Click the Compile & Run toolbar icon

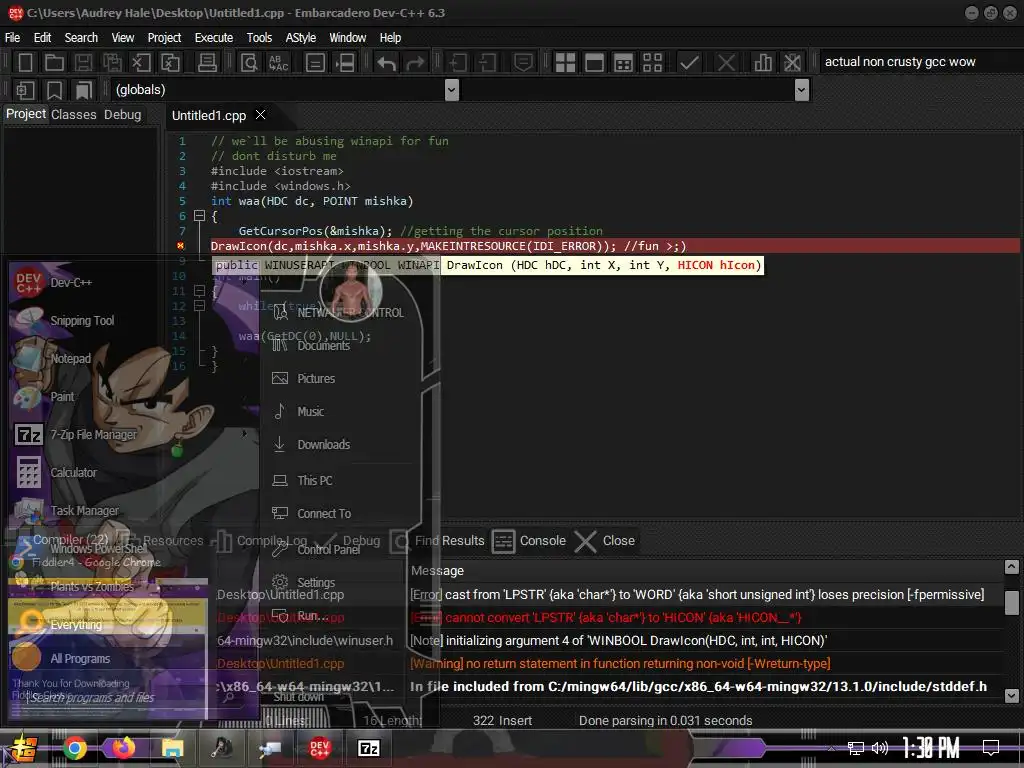tap(624, 63)
